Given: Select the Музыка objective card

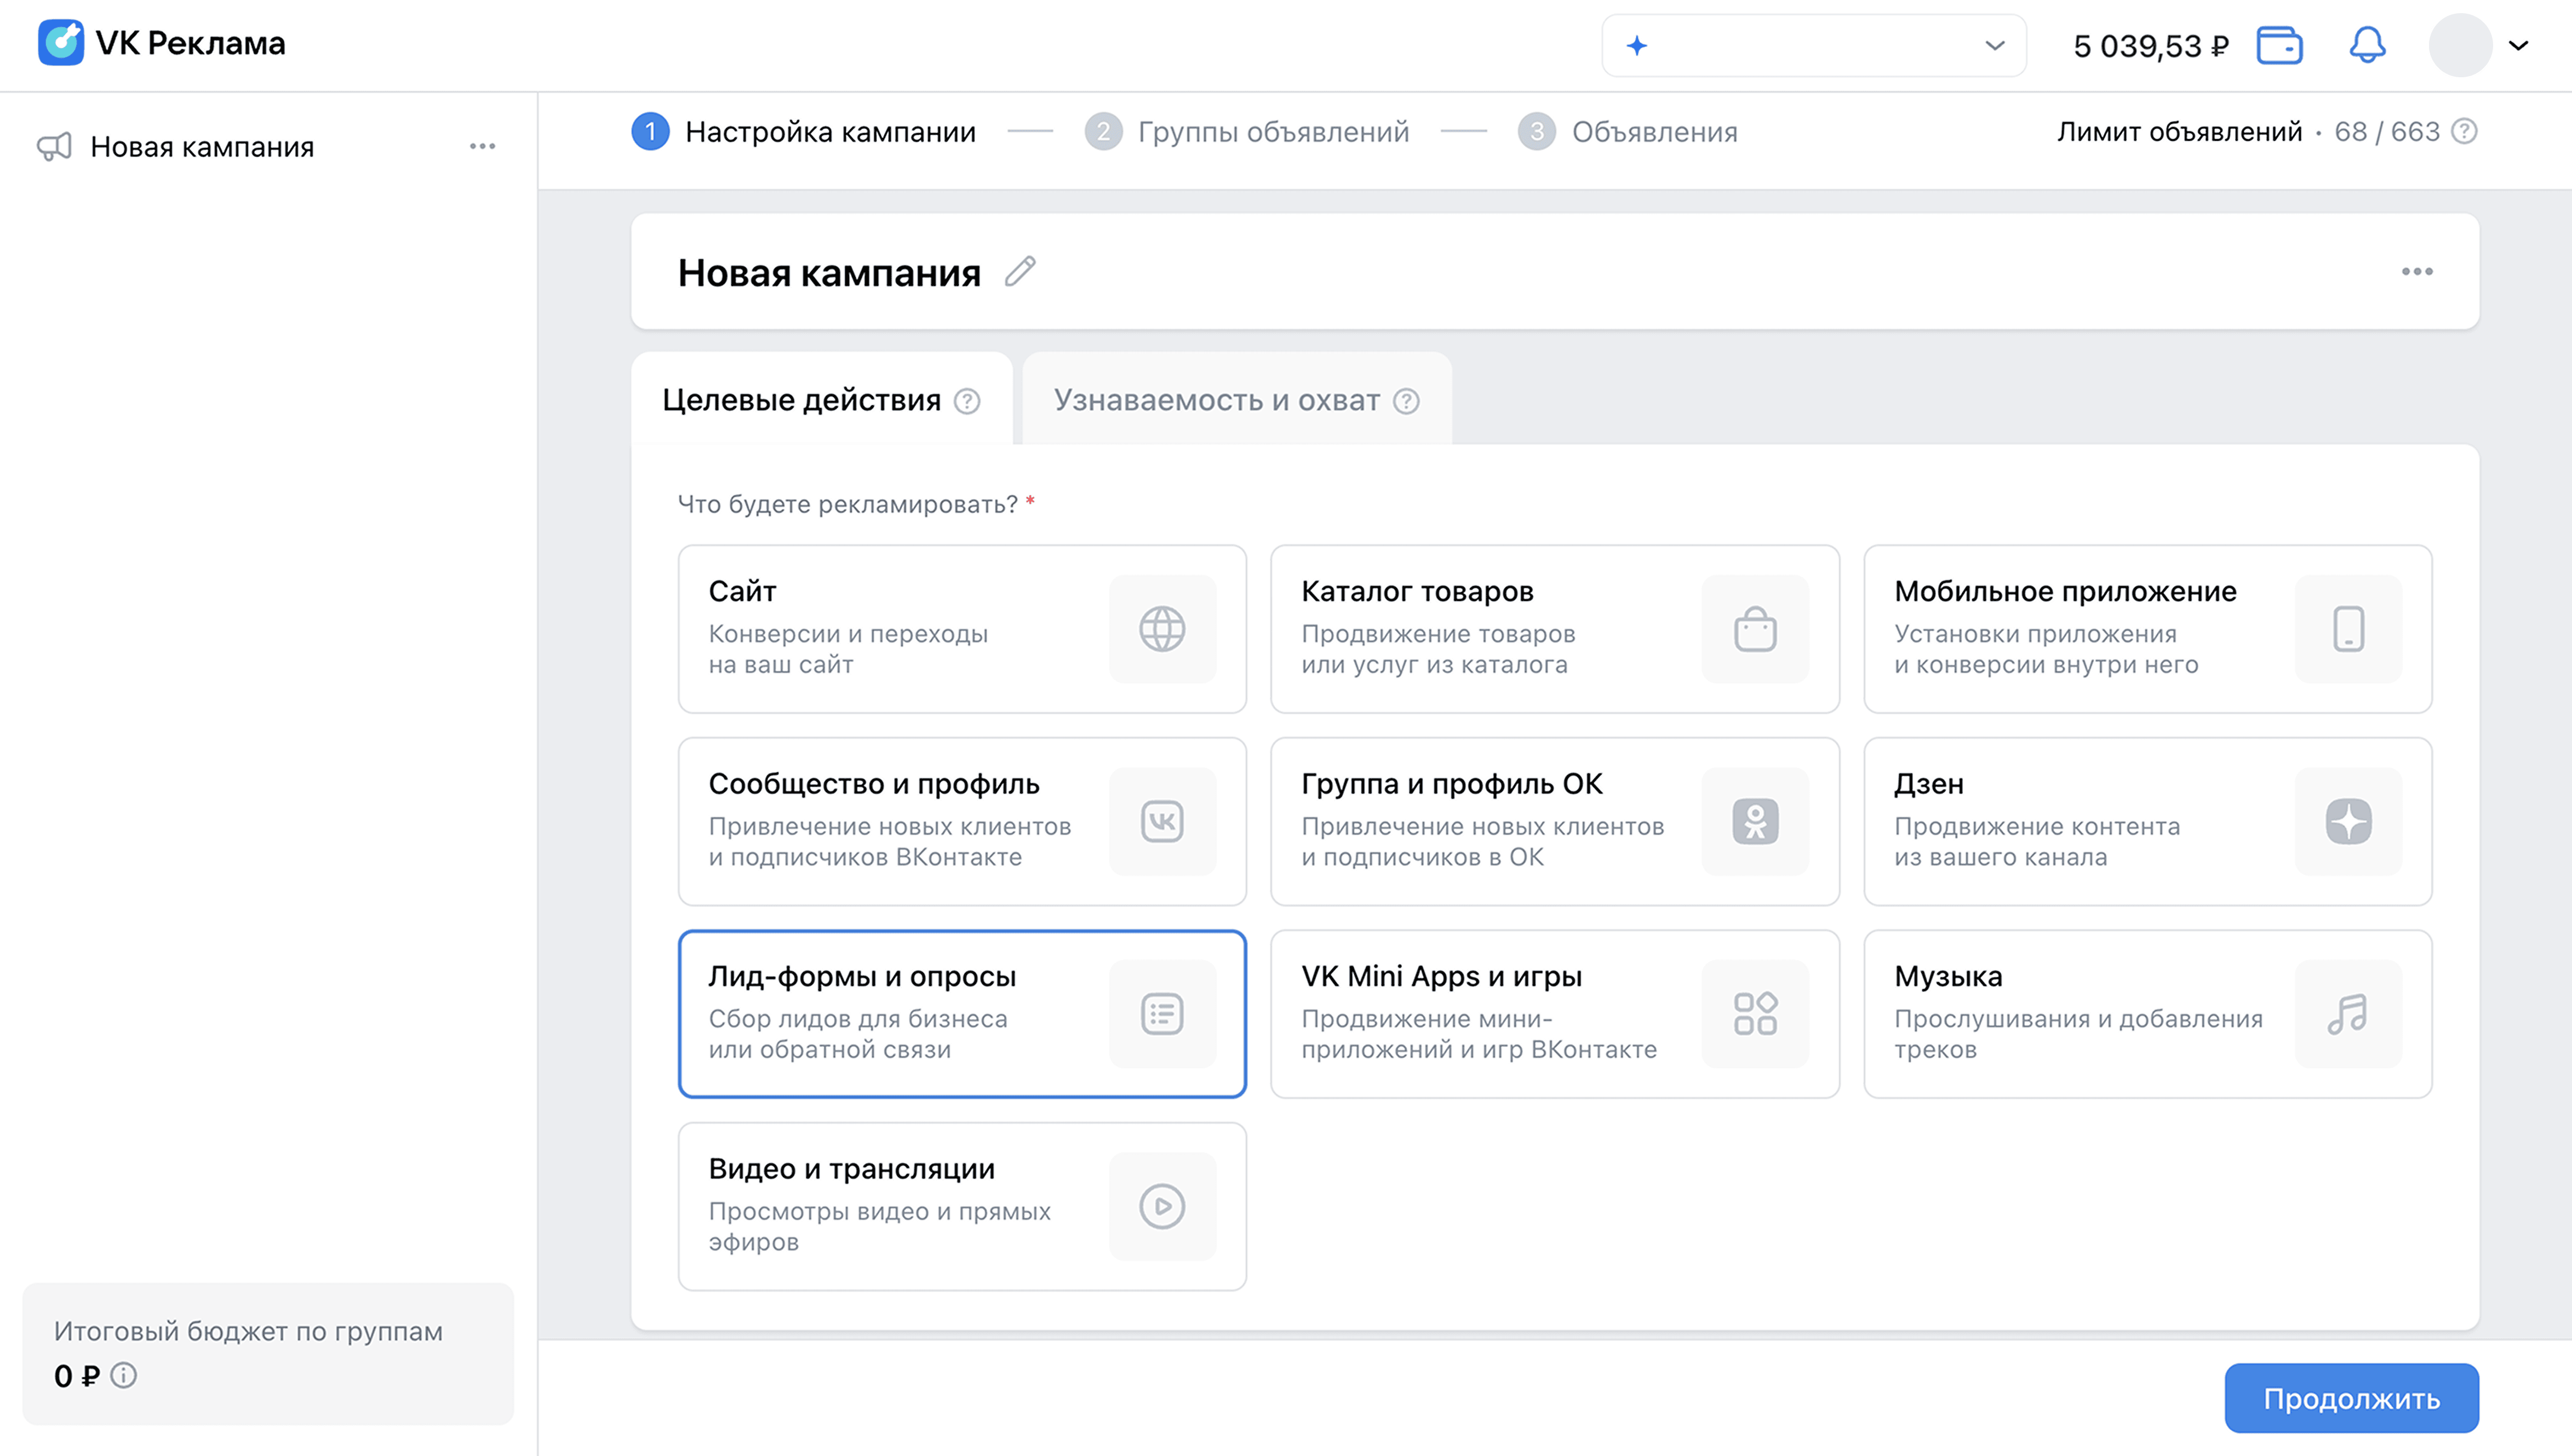Looking at the screenshot, I should click(x=2147, y=1013).
